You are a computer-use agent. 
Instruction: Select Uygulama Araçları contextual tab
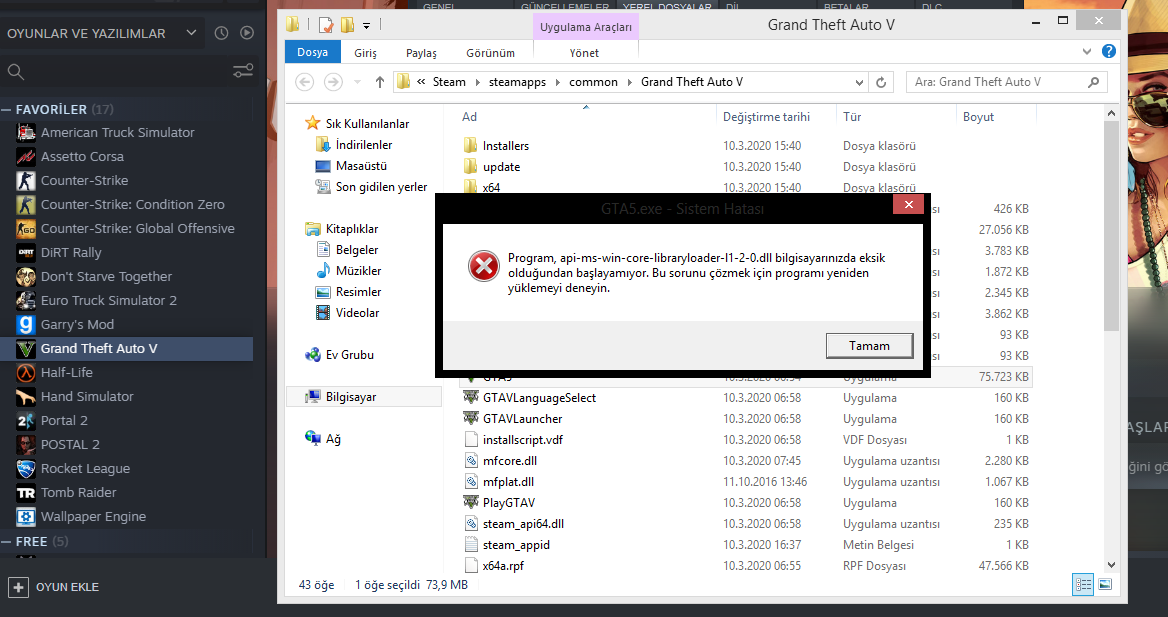tap(585, 28)
